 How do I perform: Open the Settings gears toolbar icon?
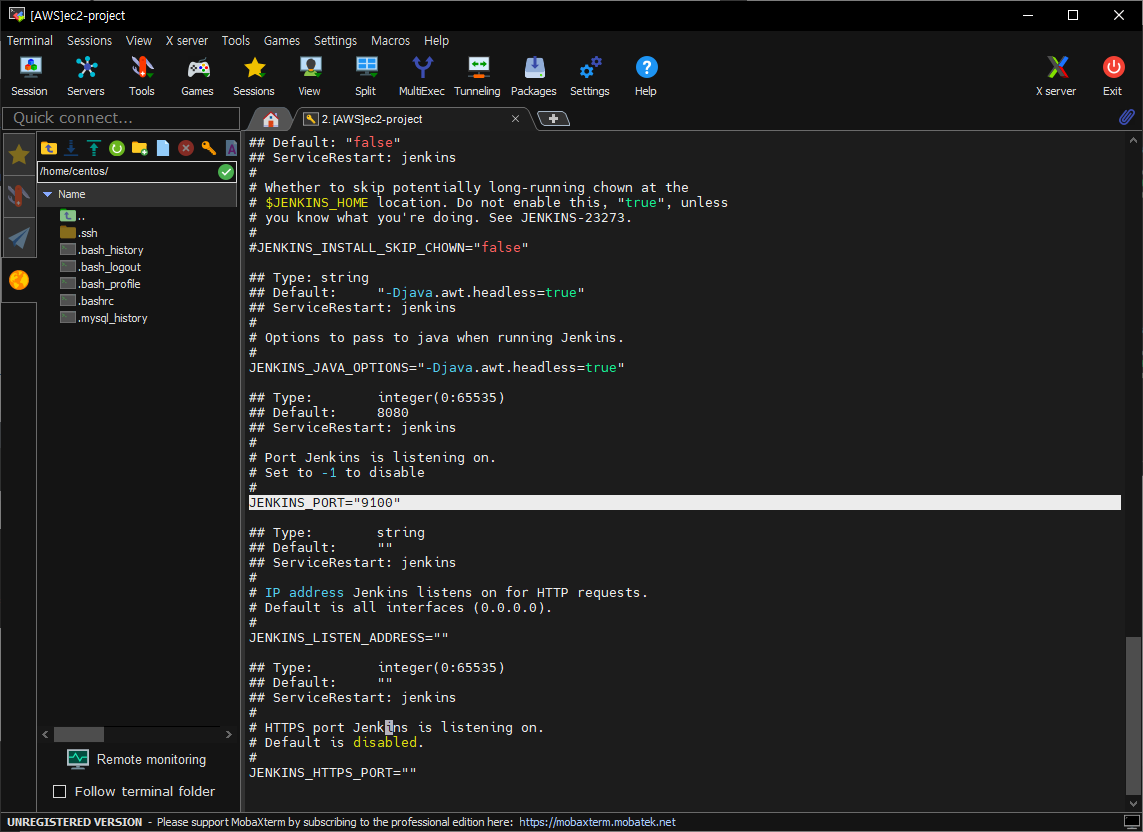(590, 76)
